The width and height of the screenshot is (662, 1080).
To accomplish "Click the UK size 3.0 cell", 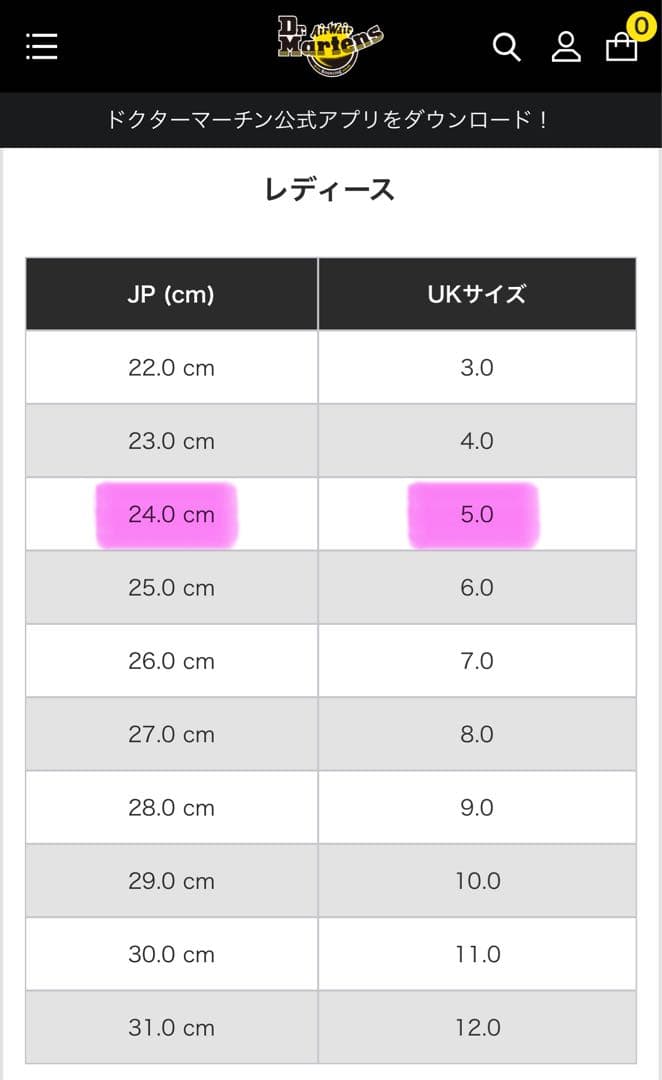I will [477, 367].
